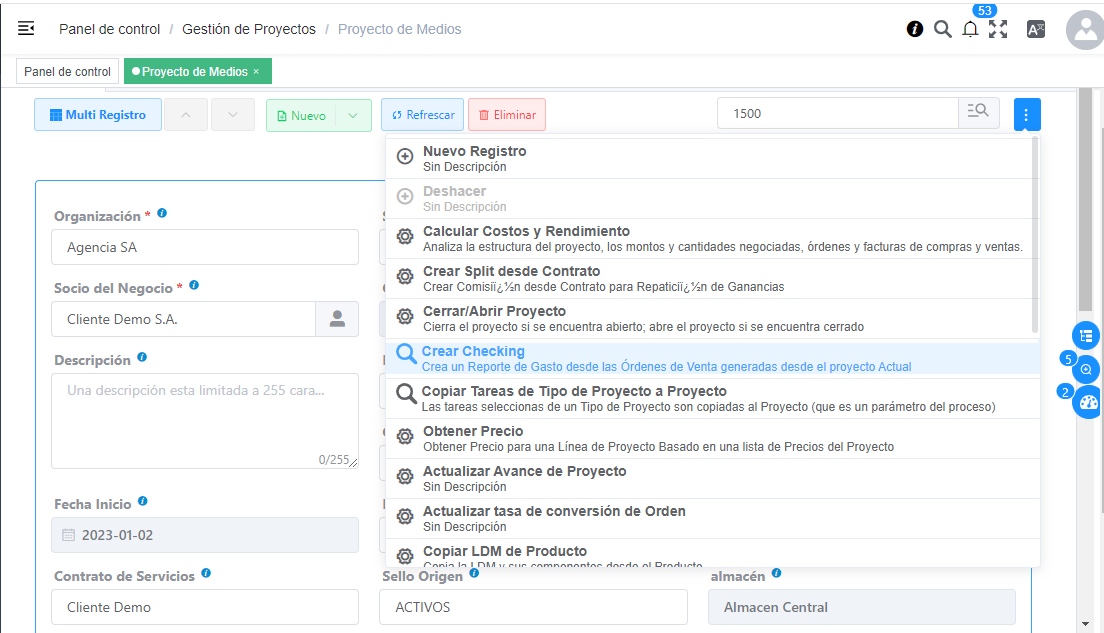Click the Refrescar button
The image size is (1104, 633).
point(422,115)
